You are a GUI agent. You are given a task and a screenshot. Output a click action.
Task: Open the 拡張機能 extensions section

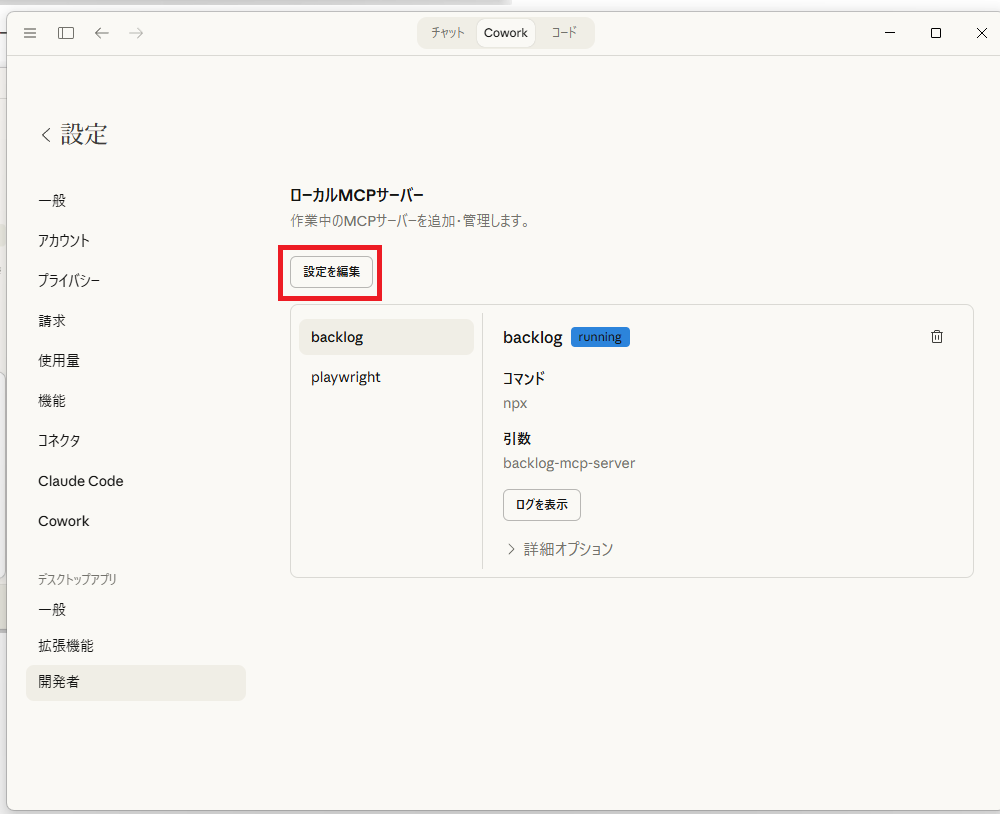pyautogui.click(x=62, y=645)
